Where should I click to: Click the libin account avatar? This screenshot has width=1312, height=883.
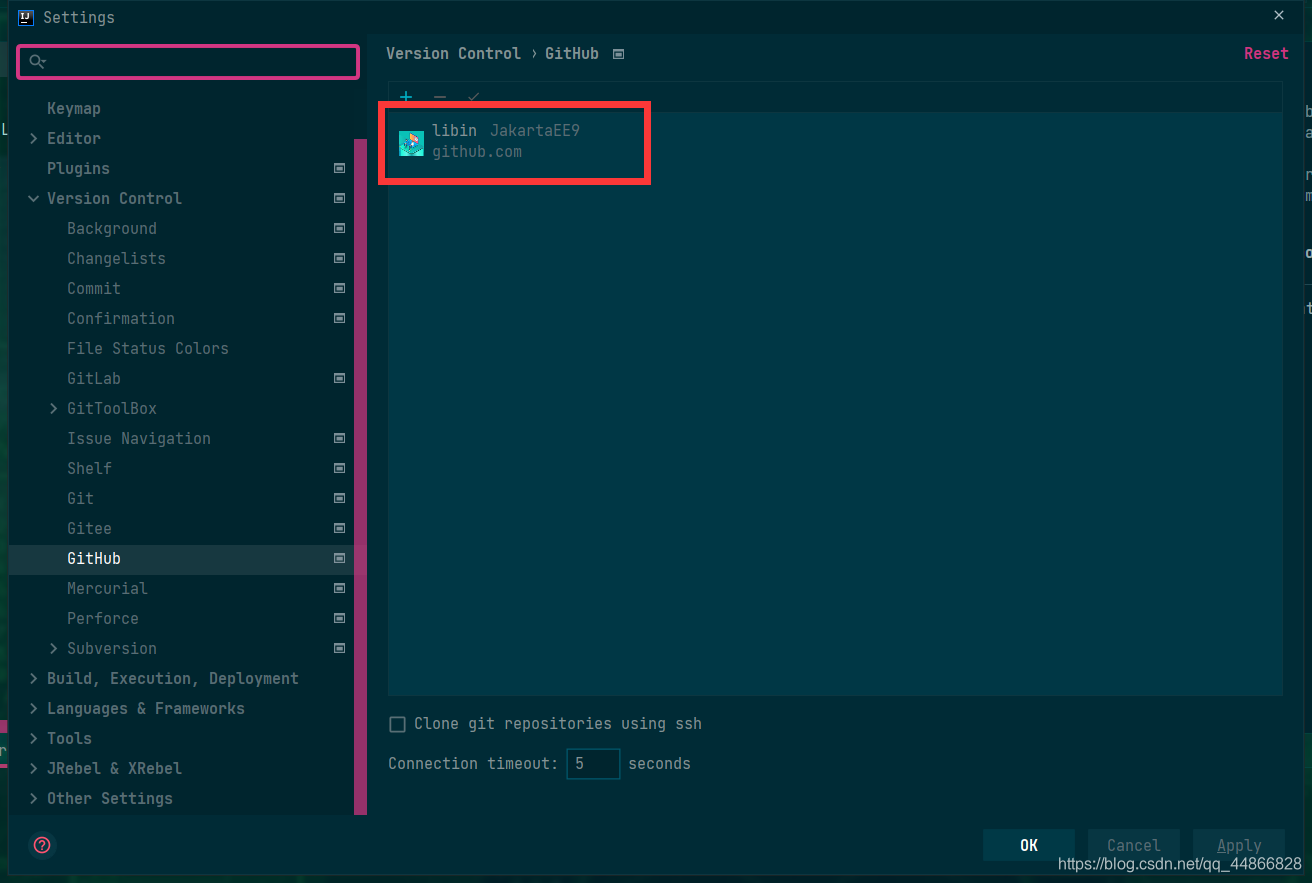click(411, 143)
